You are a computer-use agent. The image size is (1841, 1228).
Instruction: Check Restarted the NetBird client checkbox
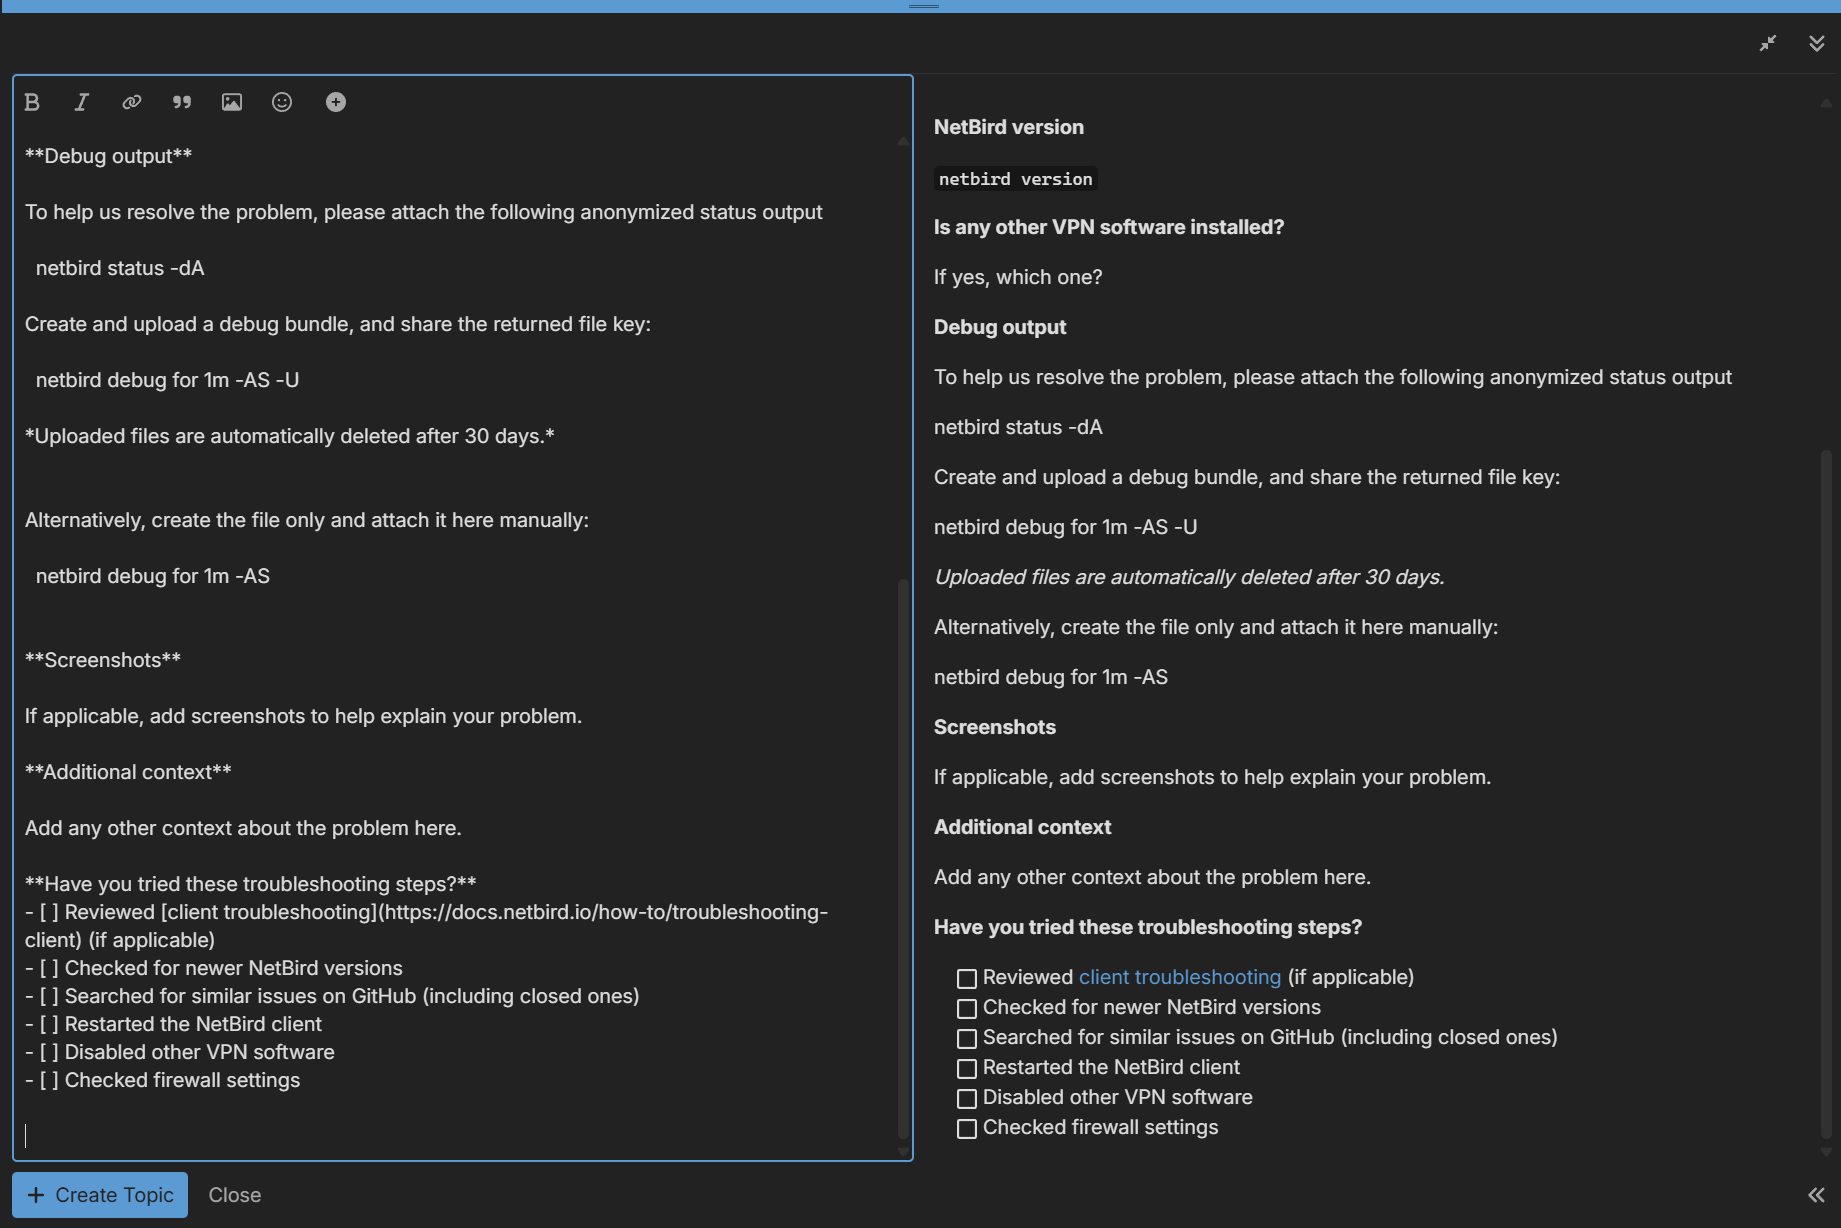coord(966,1068)
